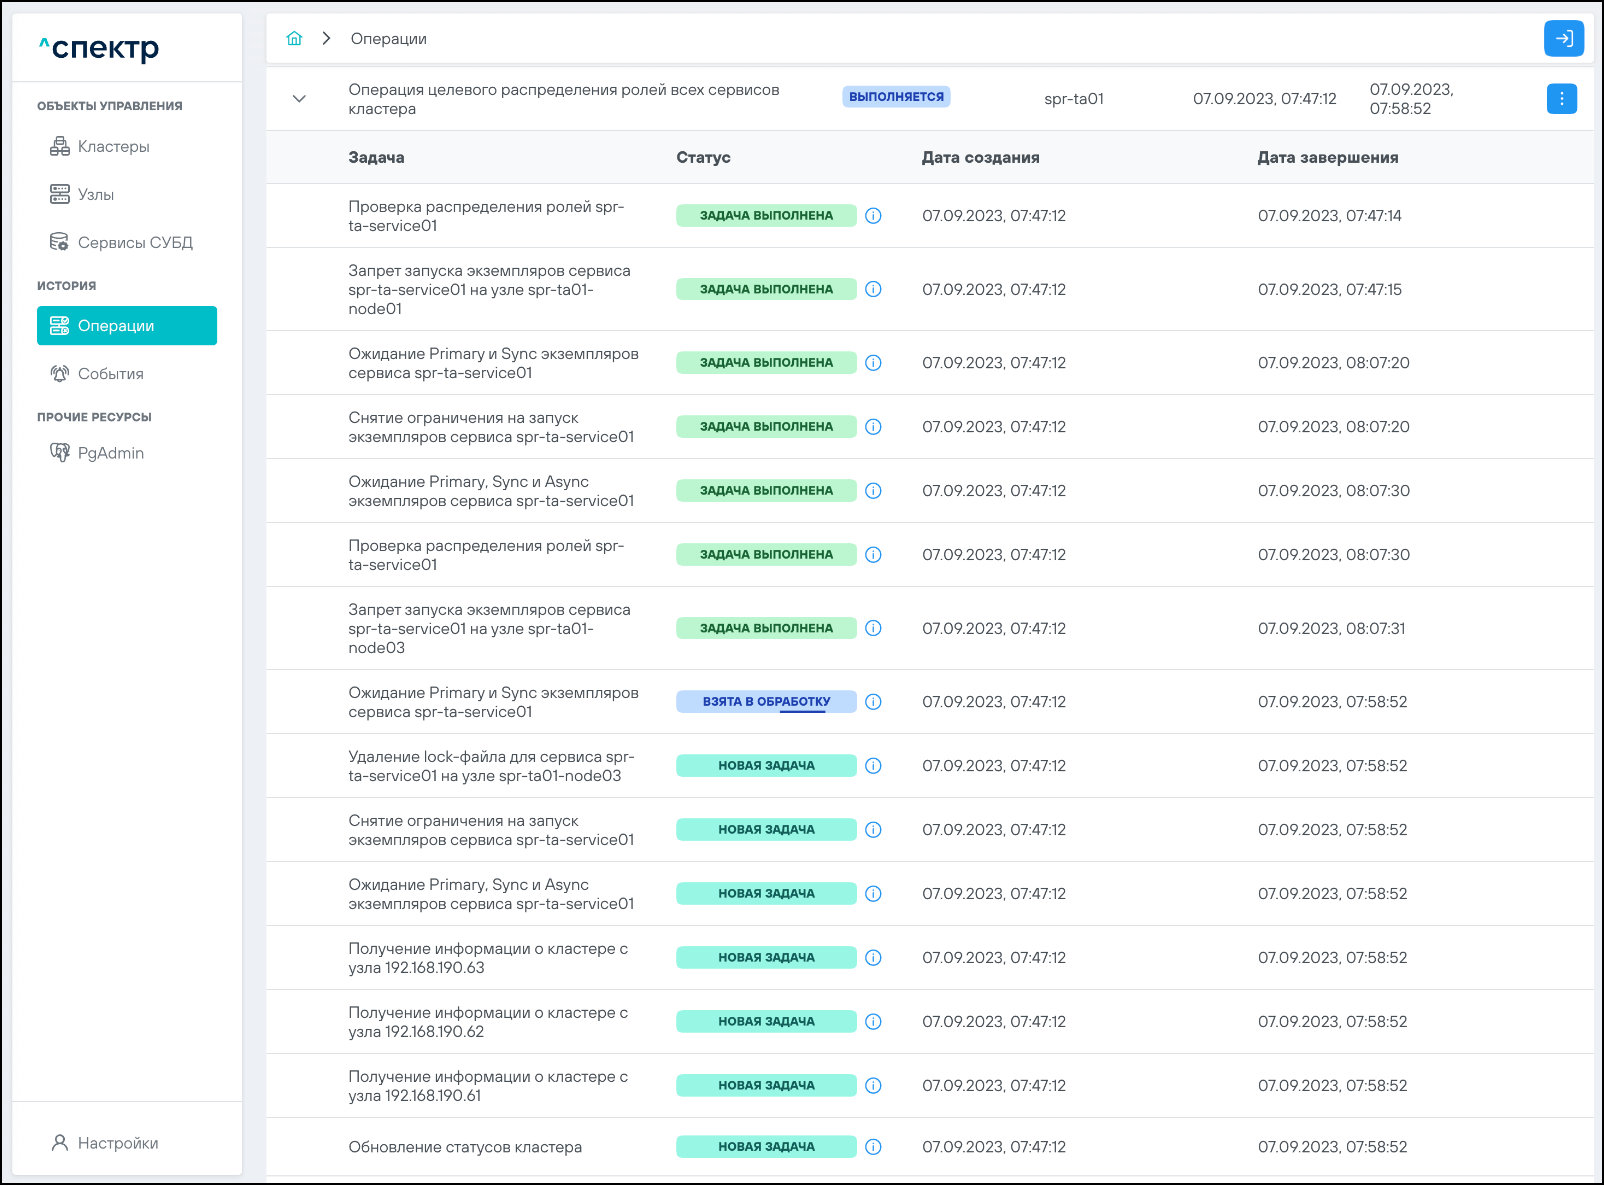Click the Спектр logo
1604x1186 pixels.
pos(100,48)
